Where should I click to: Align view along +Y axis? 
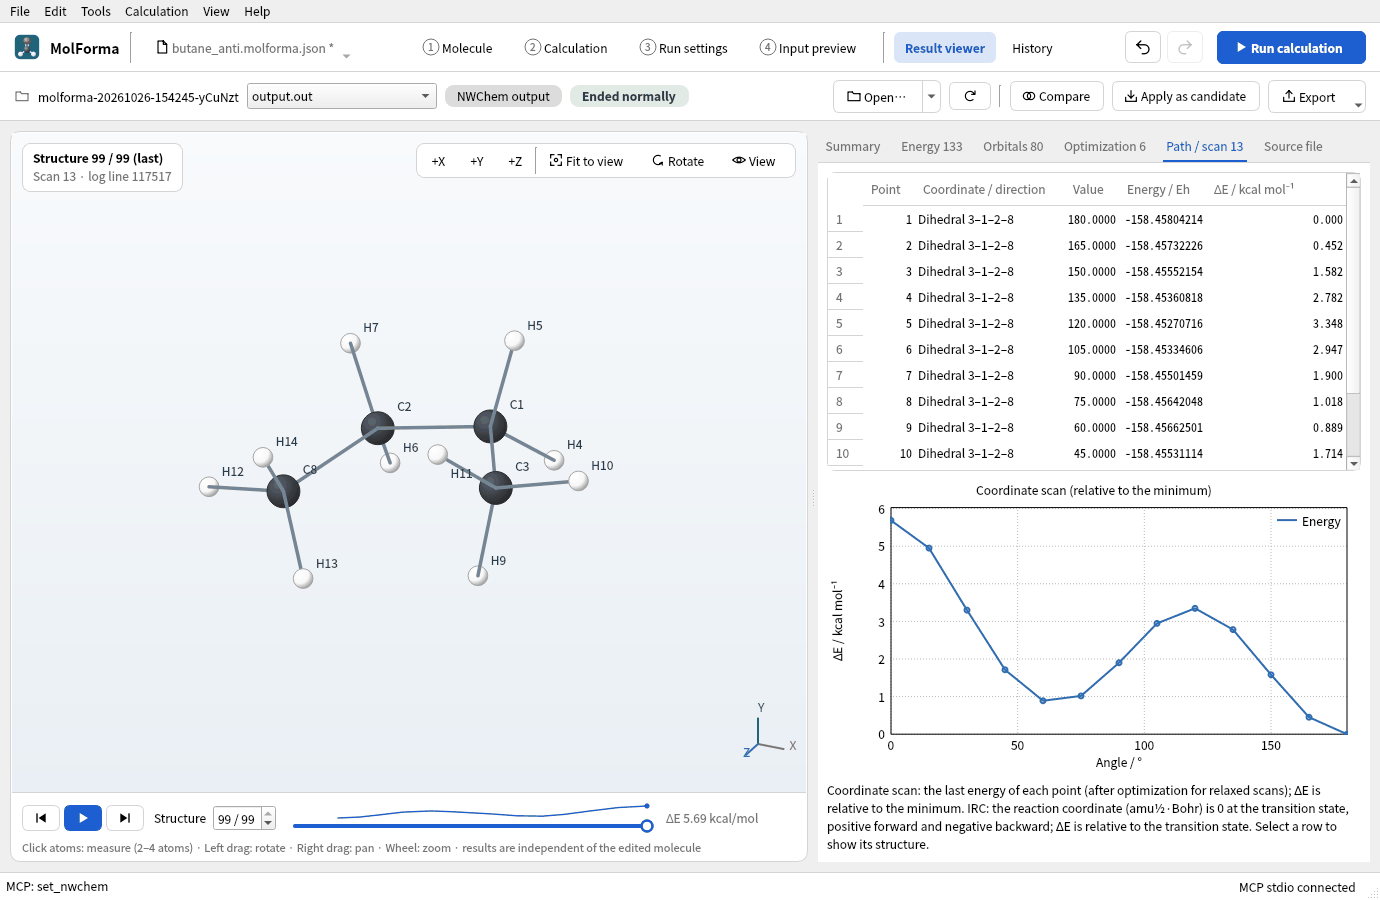click(x=477, y=161)
